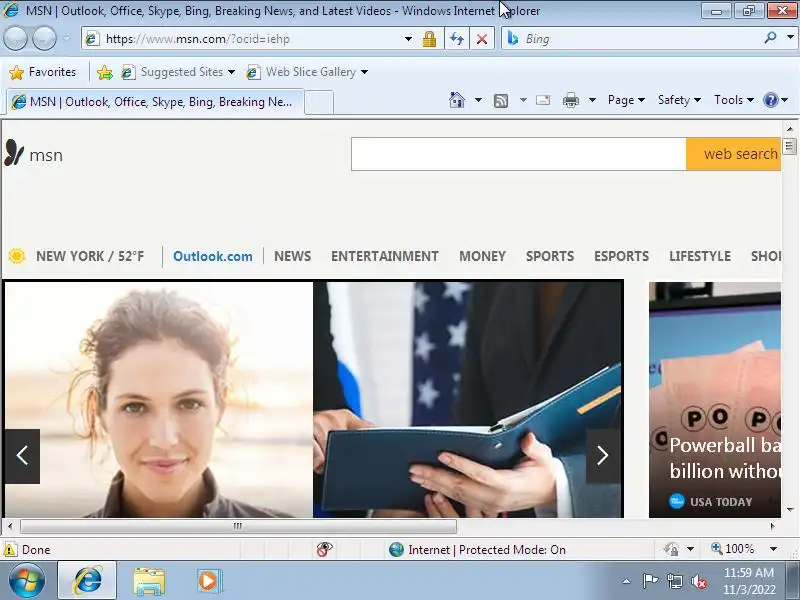This screenshot has height=600, width=800.
Task: Open the SPORTS section
Action: [550, 256]
